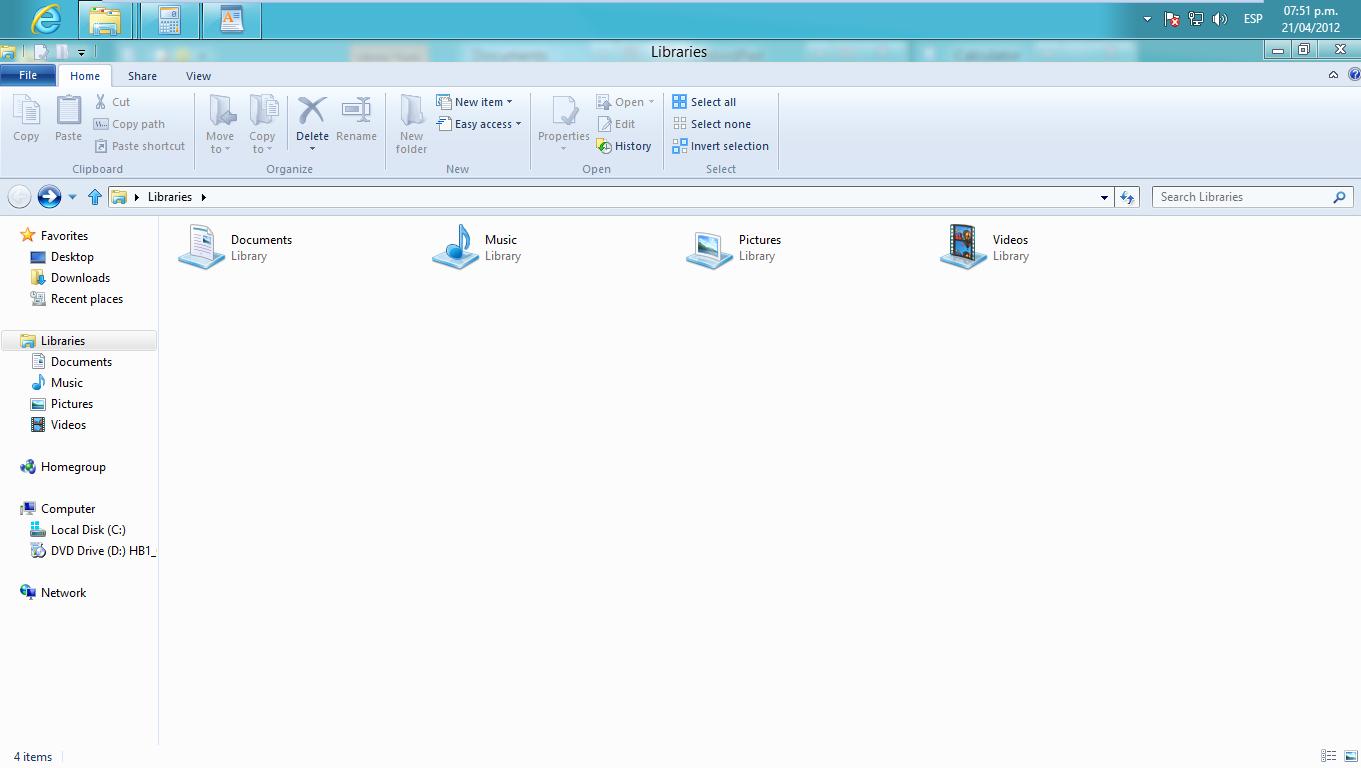The width and height of the screenshot is (1361, 768).
Task: Switch to details view in status bar
Action: tap(1328, 757)
